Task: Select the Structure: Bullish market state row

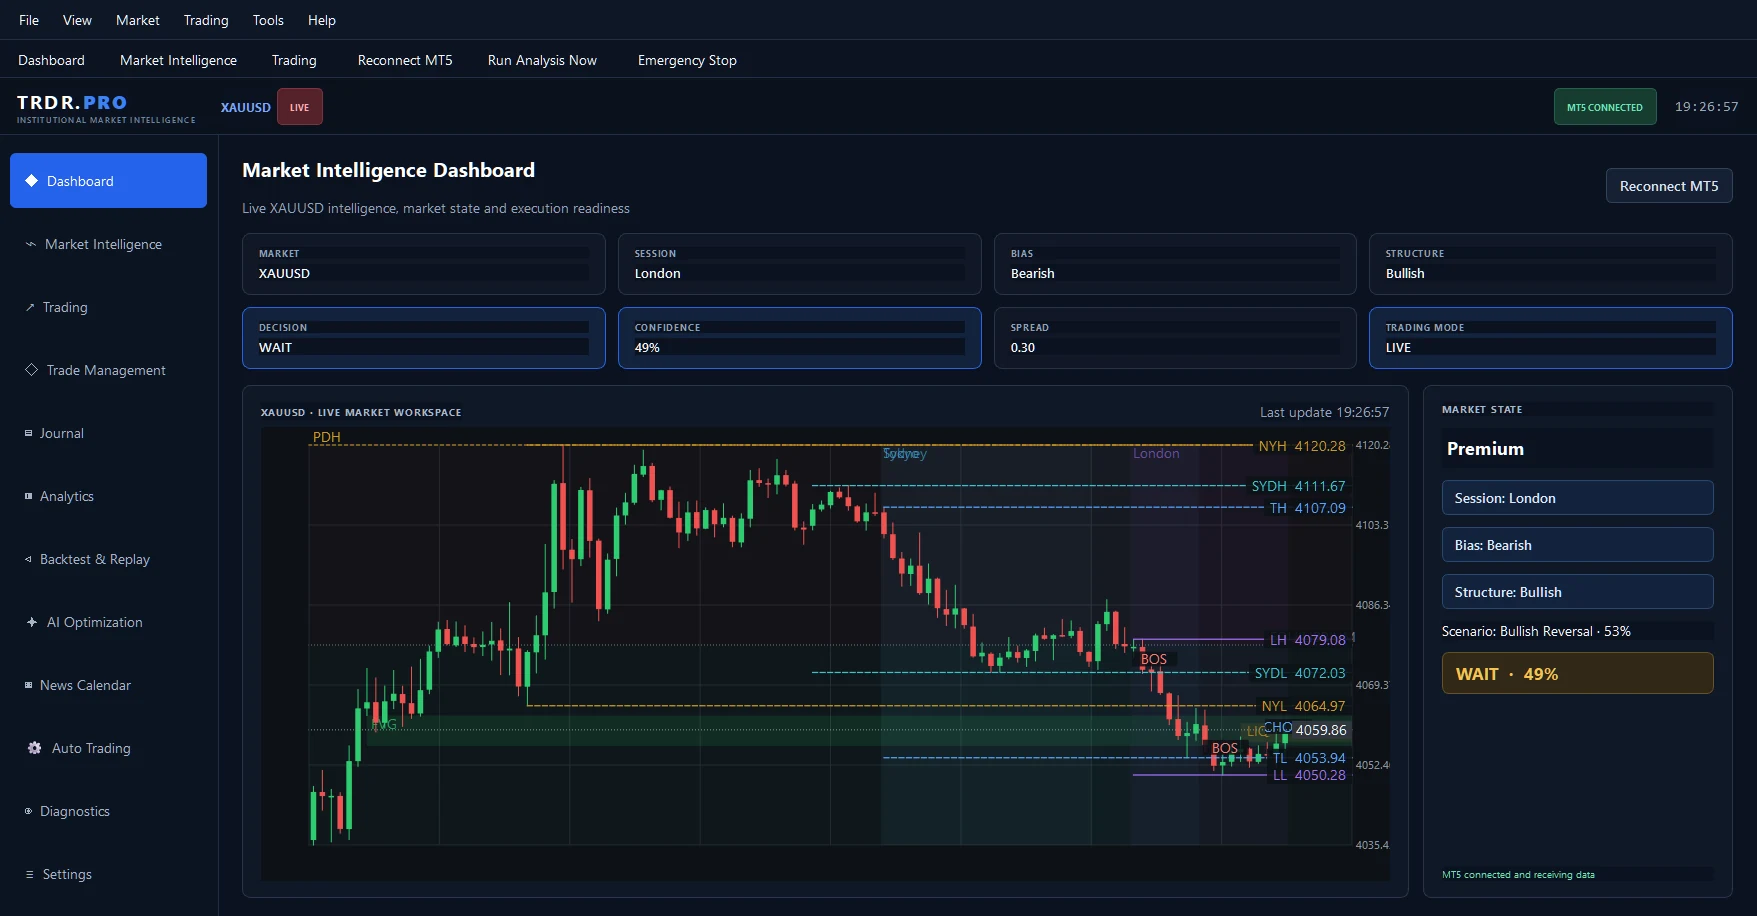Action: [x=1577, y=592]
